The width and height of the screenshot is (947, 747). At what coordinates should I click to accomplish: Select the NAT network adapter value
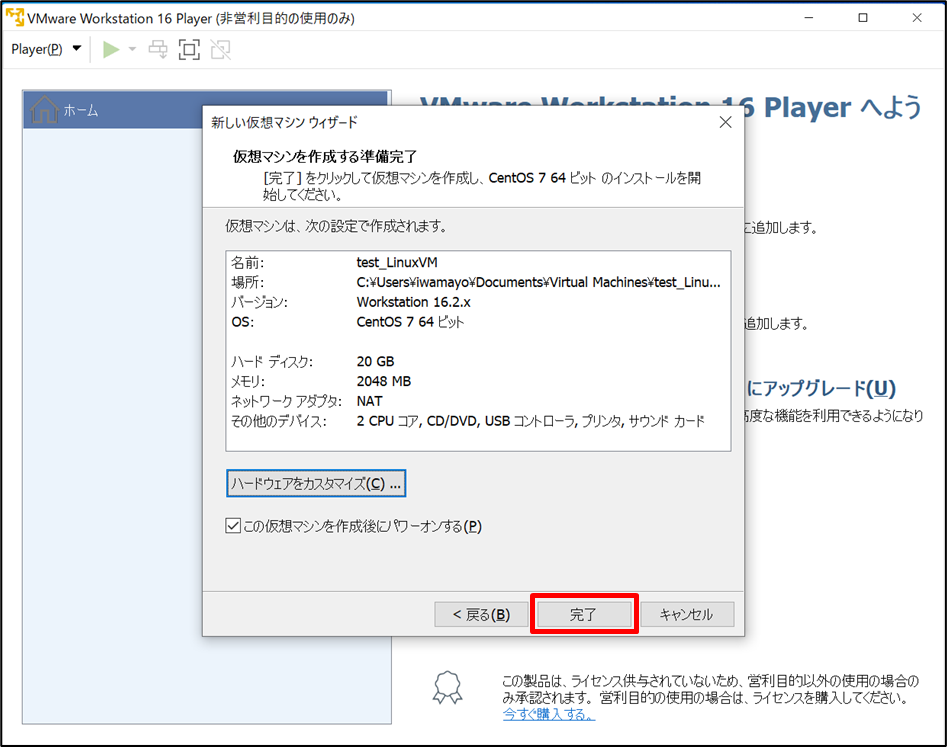[369, 402]
